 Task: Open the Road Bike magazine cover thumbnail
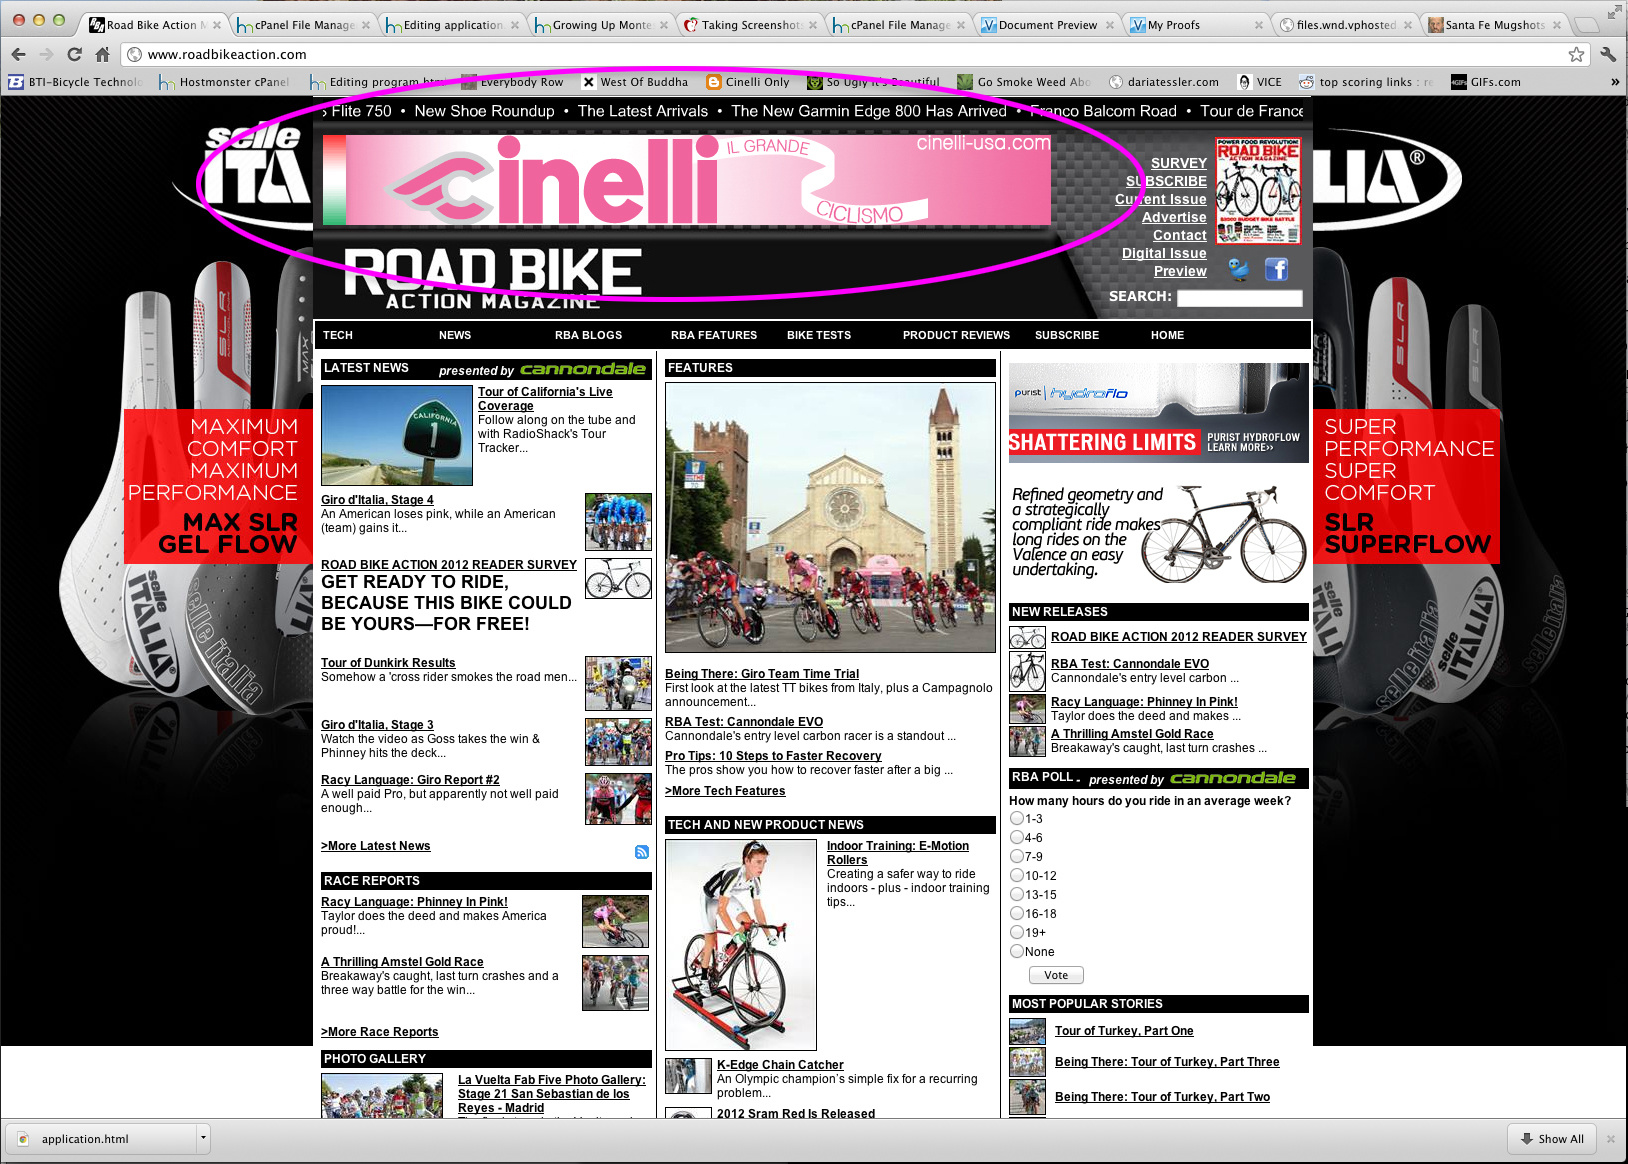coord(1258,191)
